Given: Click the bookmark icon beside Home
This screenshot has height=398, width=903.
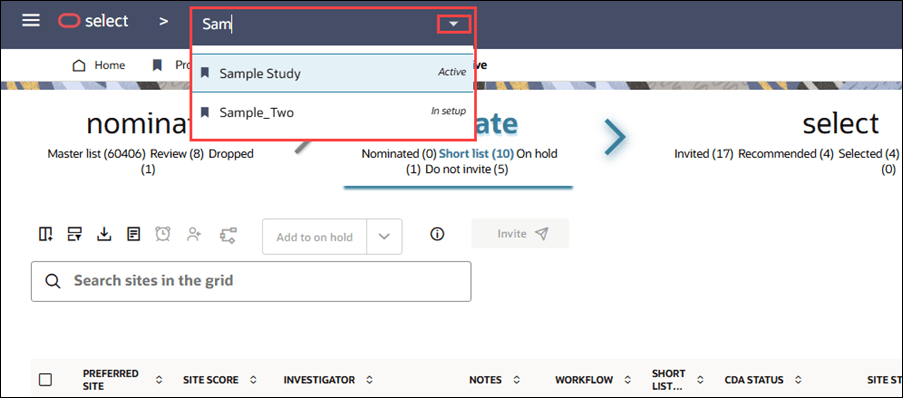Looking at the screenshot, I should [x=157, y=65].
